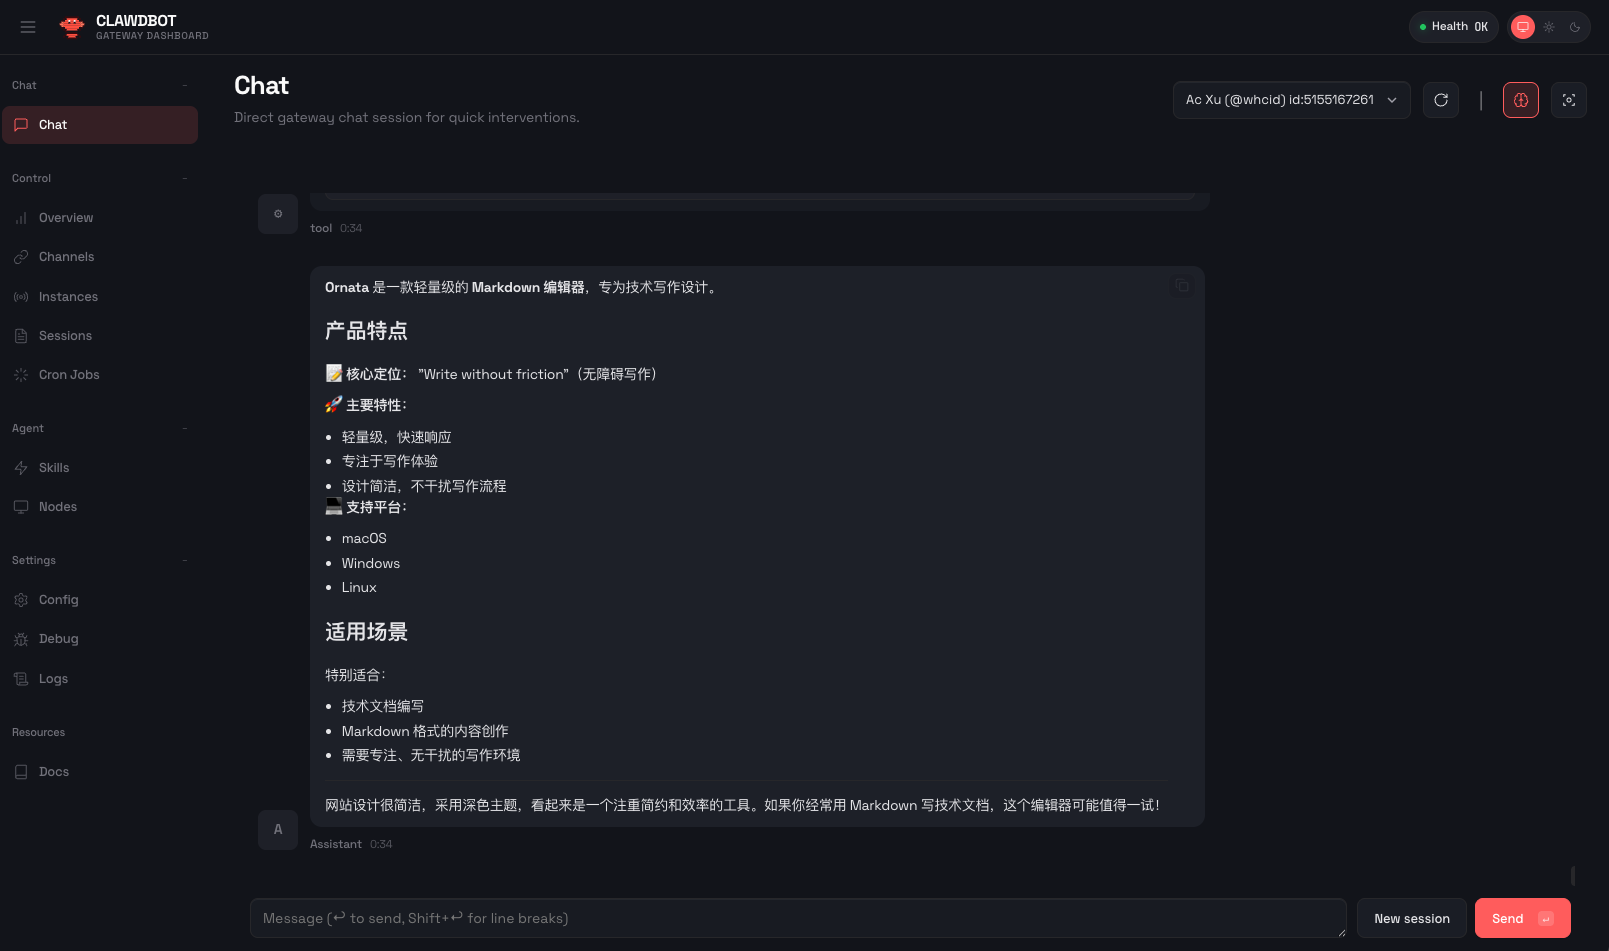Click the focus mode icon button

tap(1568, 100)
